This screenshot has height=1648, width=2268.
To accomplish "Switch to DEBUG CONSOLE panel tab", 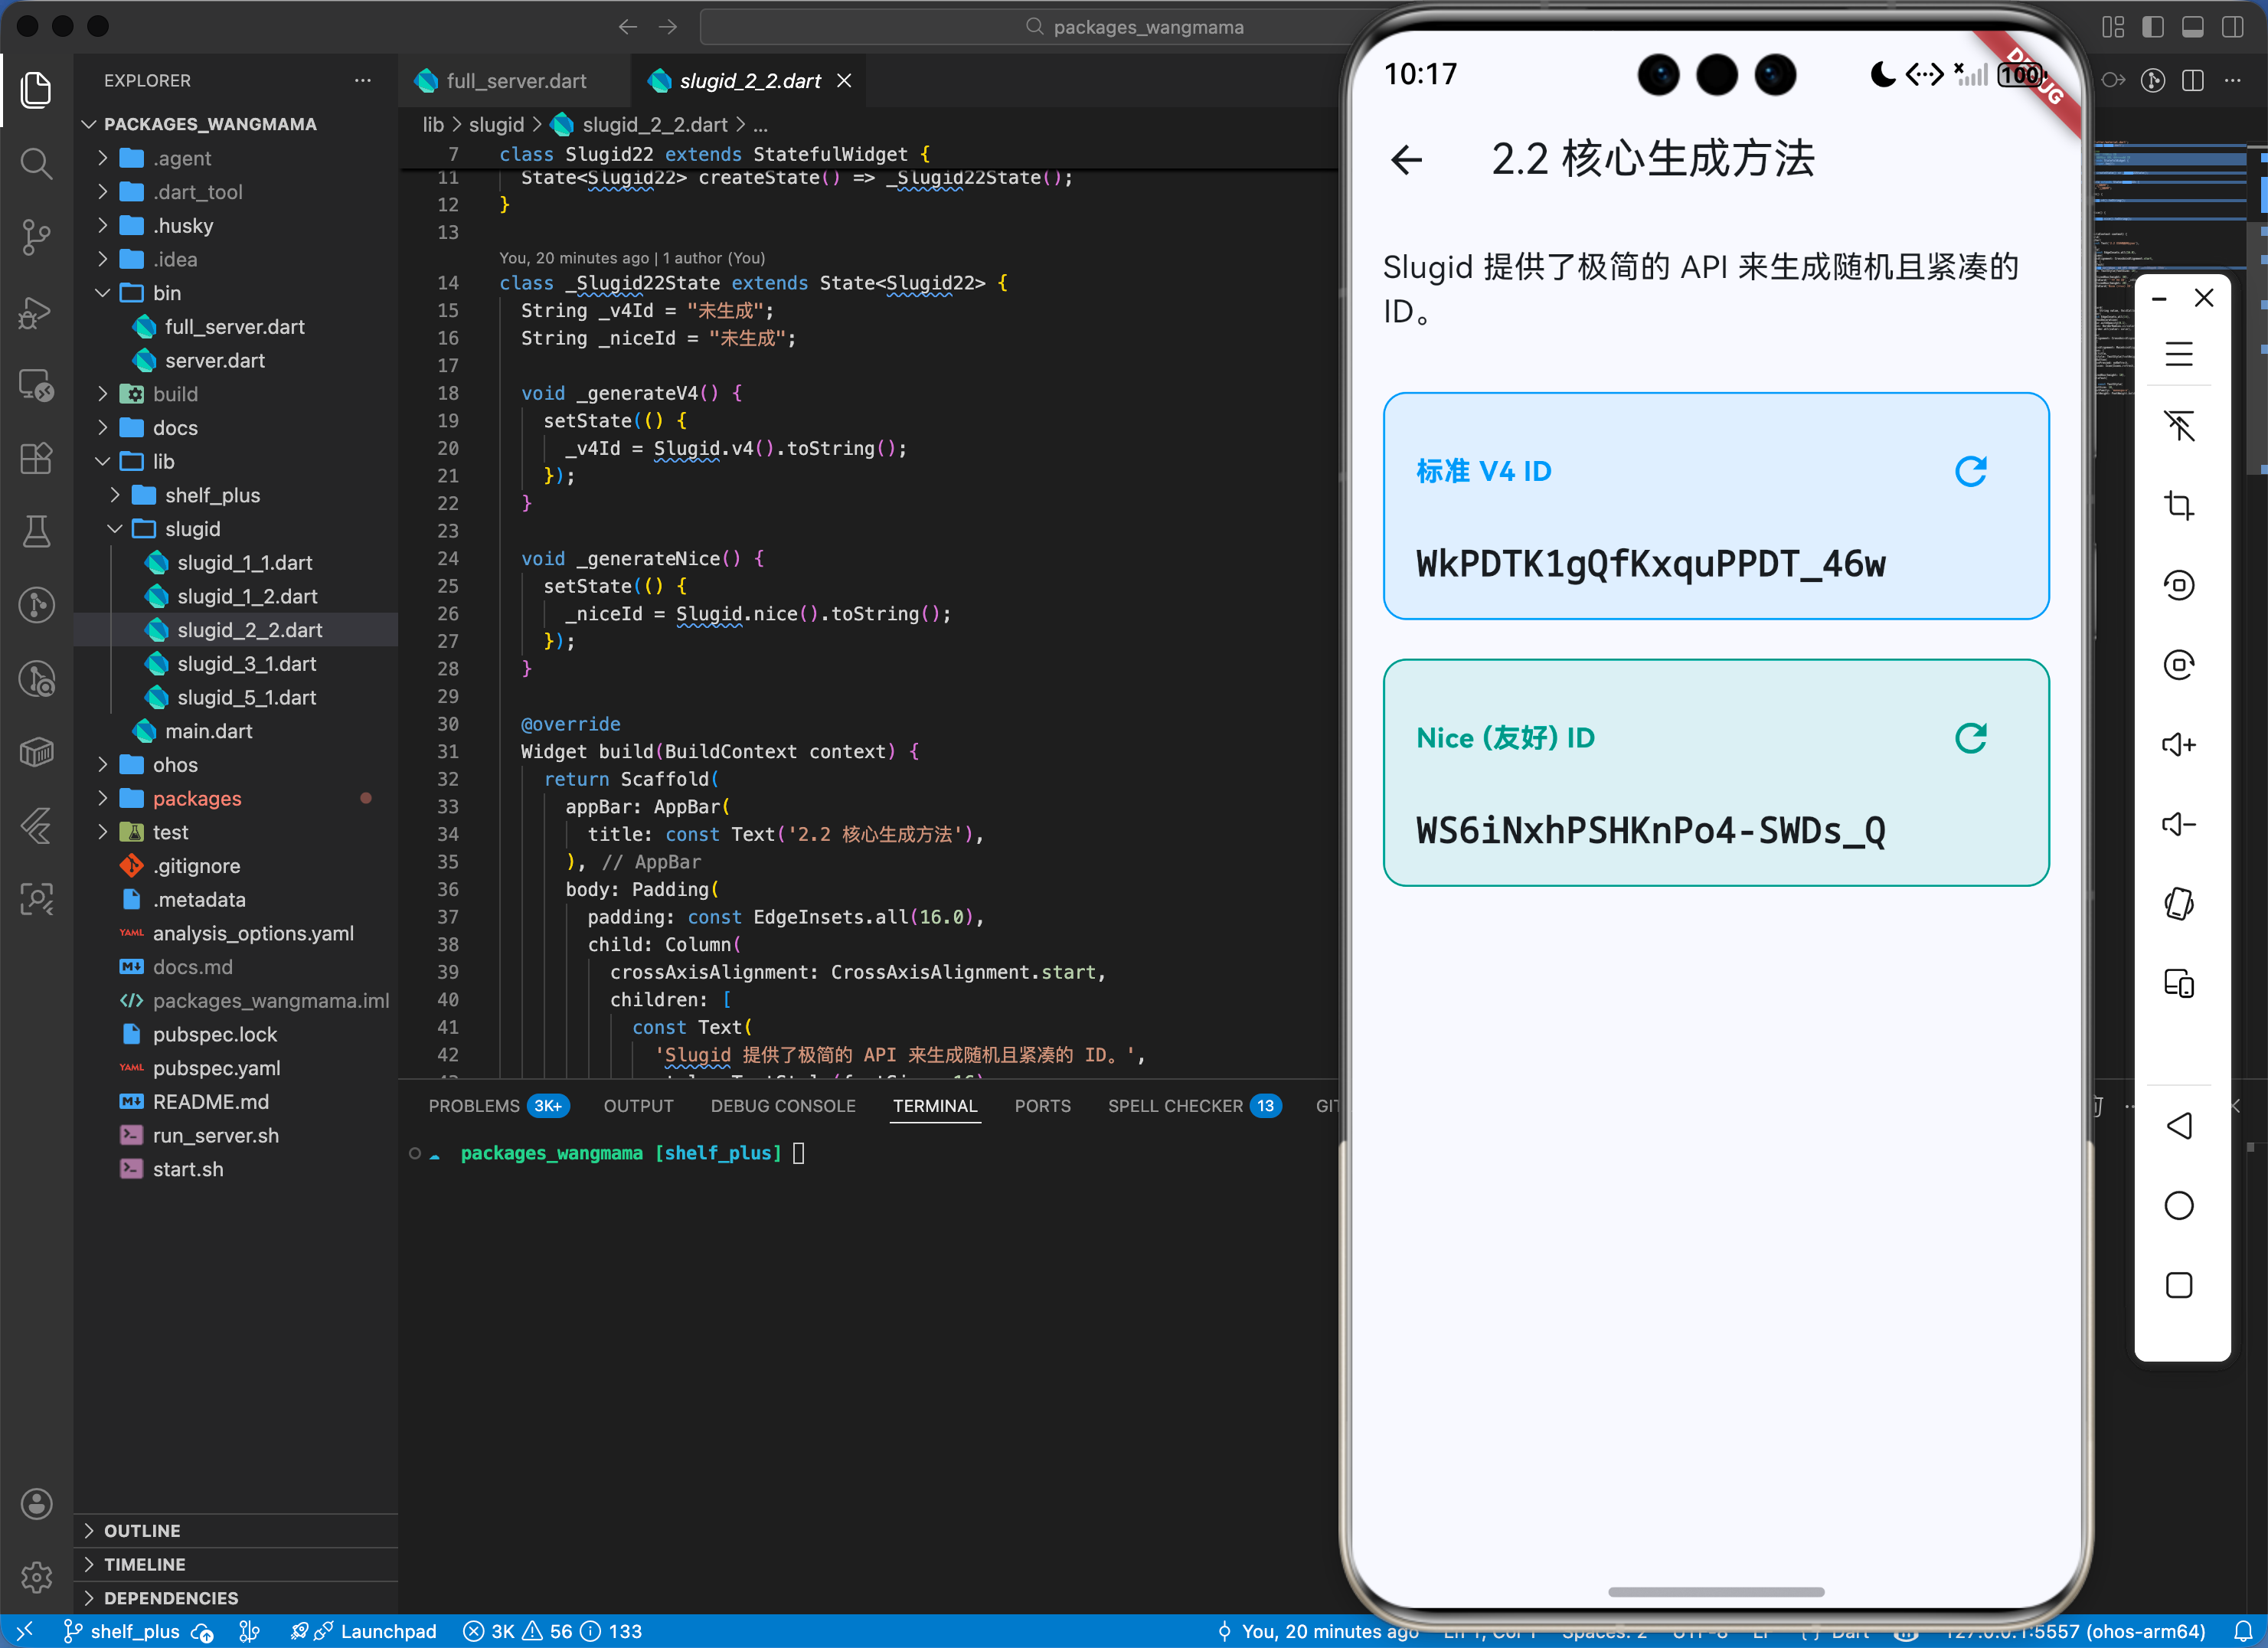I will pos(782,1106).
